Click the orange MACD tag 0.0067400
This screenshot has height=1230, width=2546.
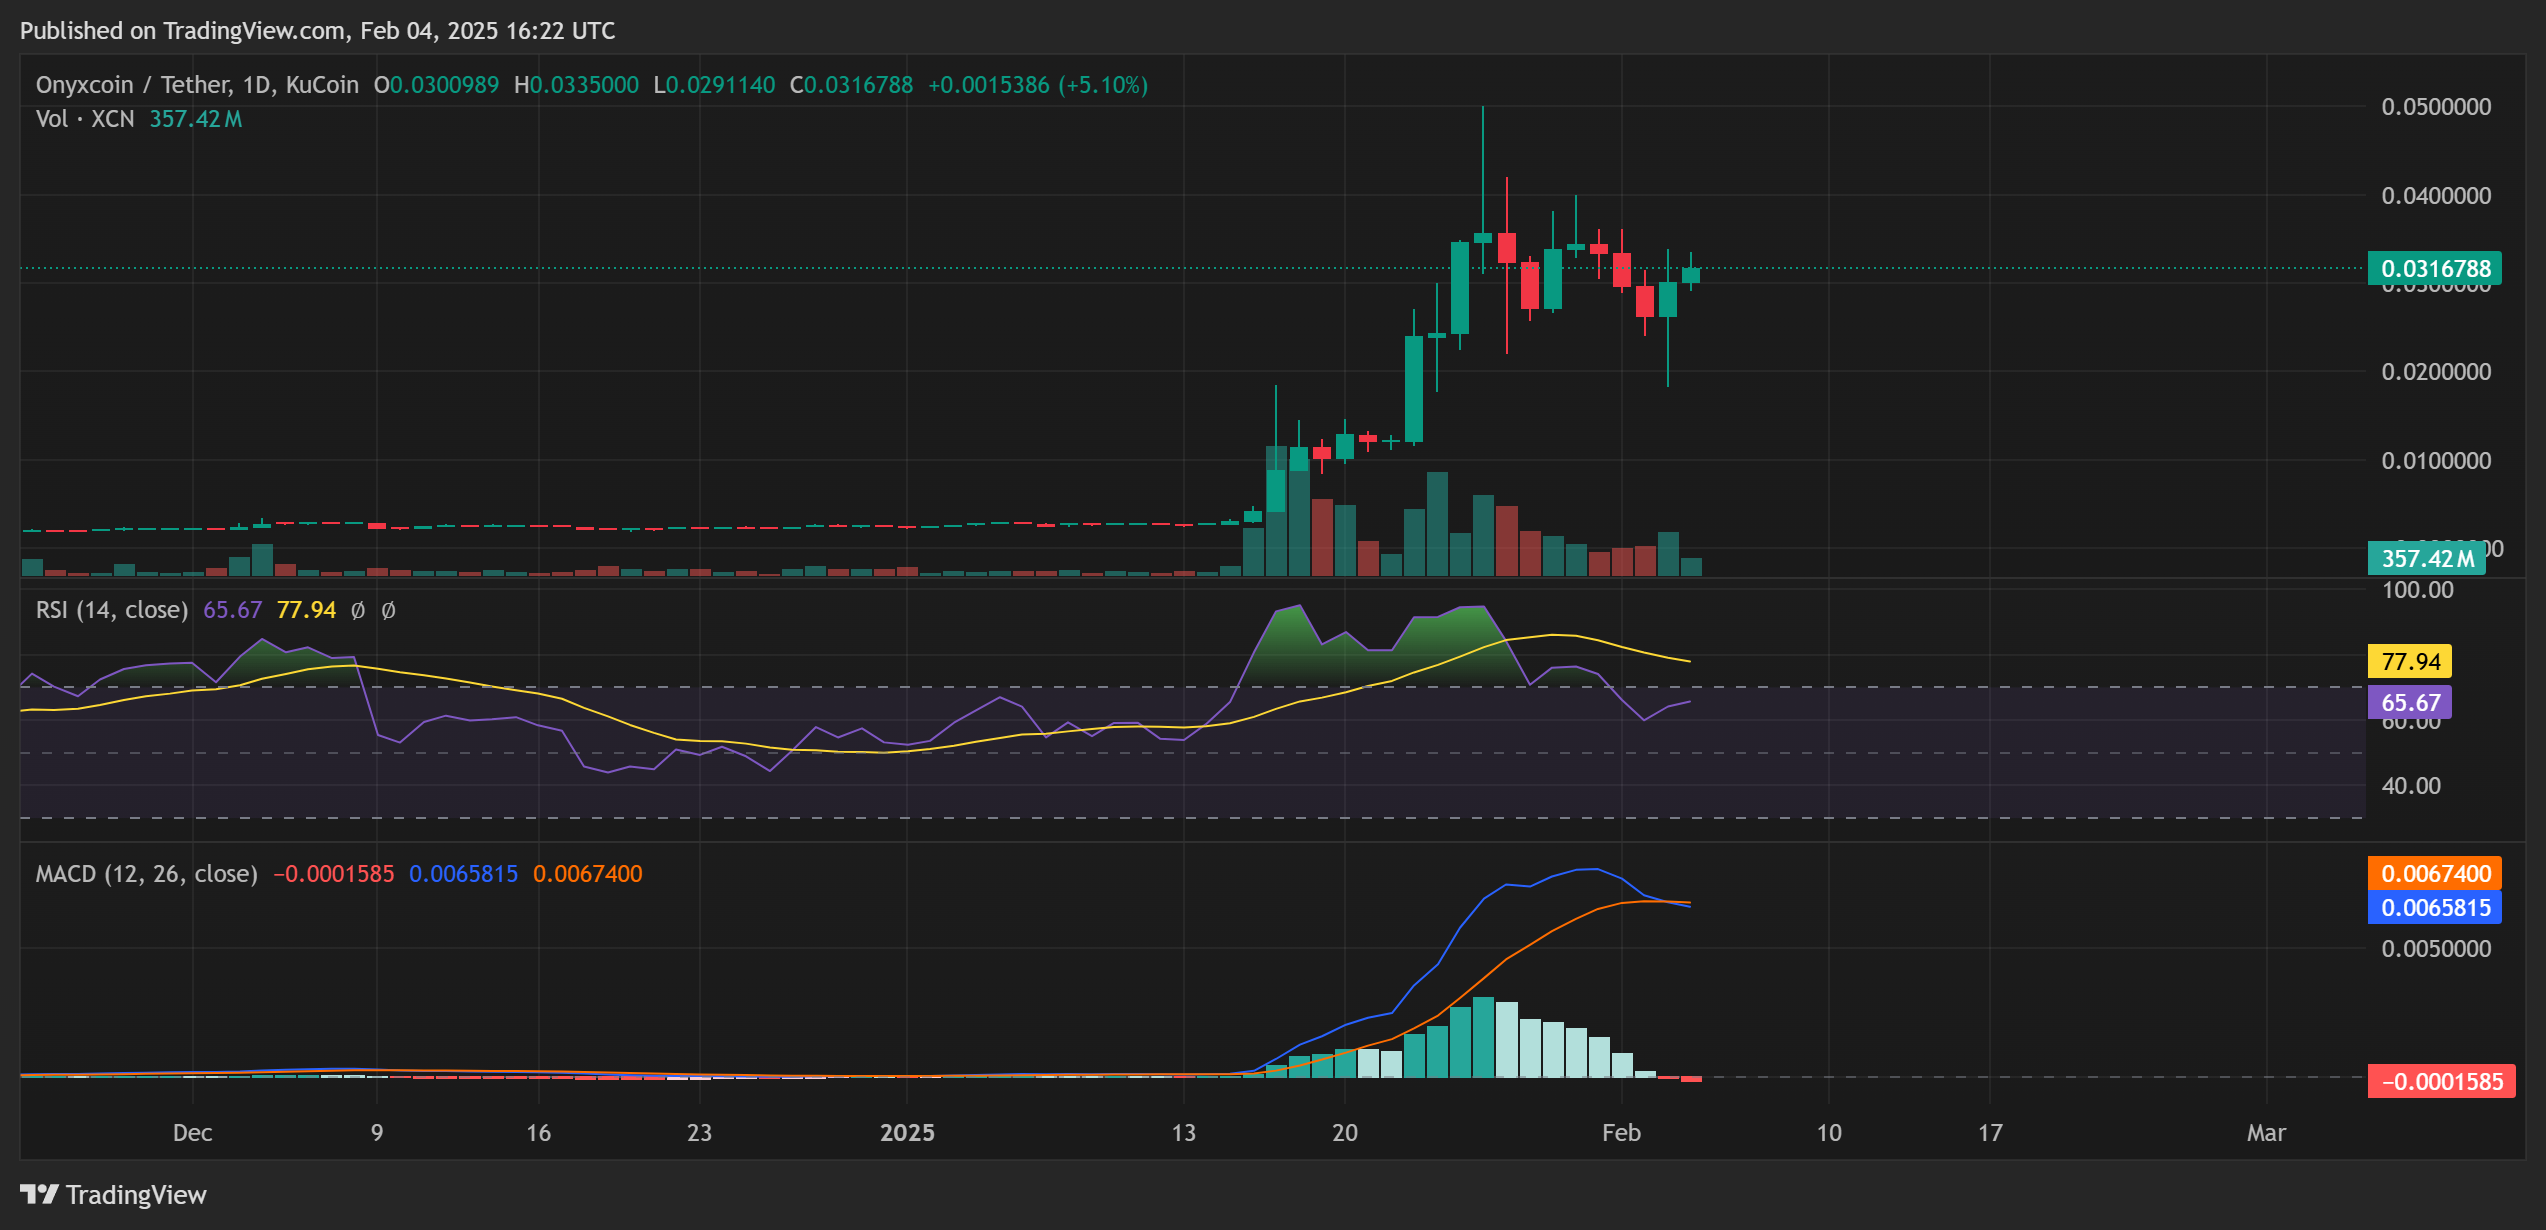pyautogui.click(x=2435, y=873)
